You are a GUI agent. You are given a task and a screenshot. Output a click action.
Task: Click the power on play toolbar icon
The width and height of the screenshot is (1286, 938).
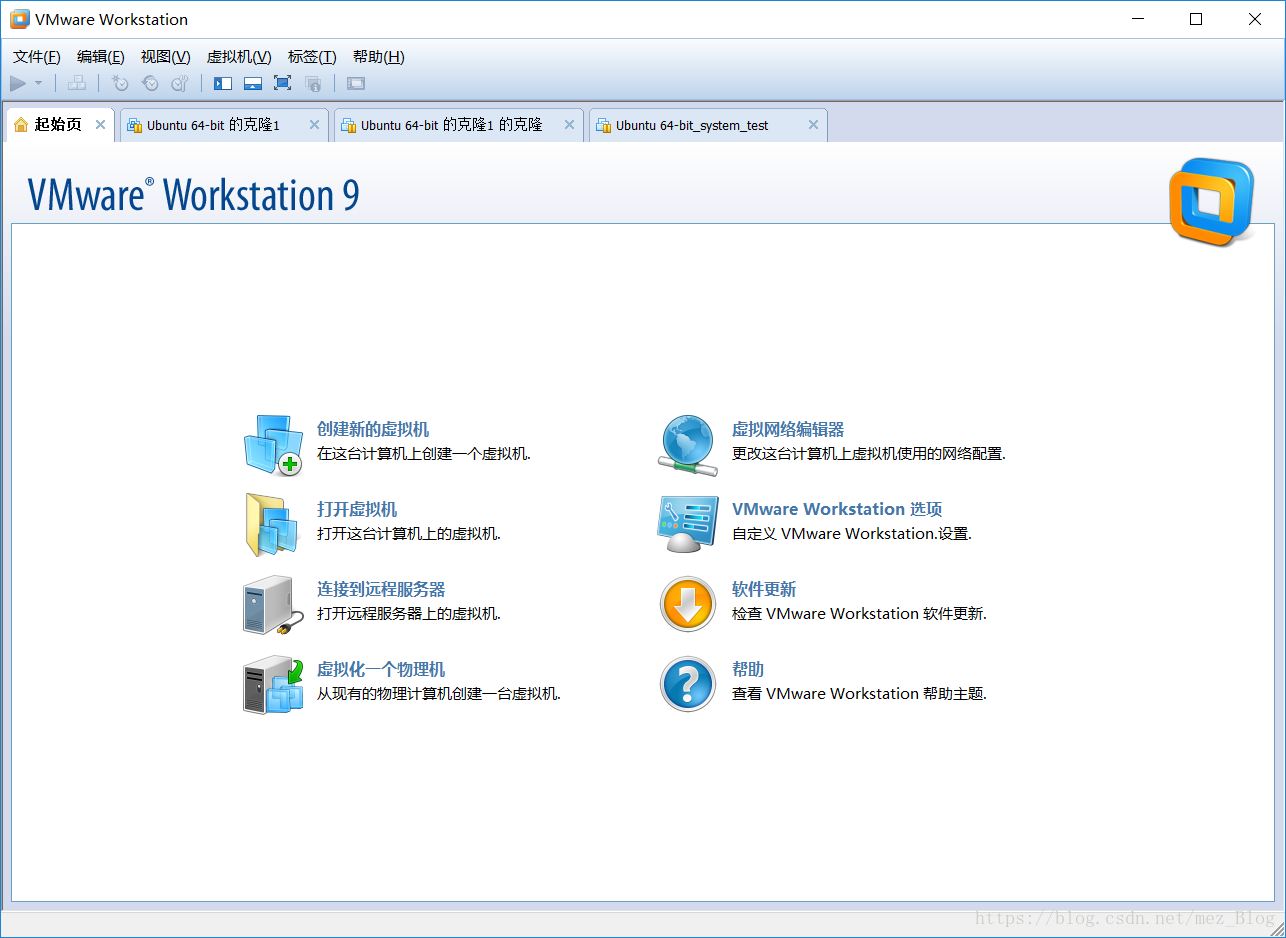tap(18, 84)
